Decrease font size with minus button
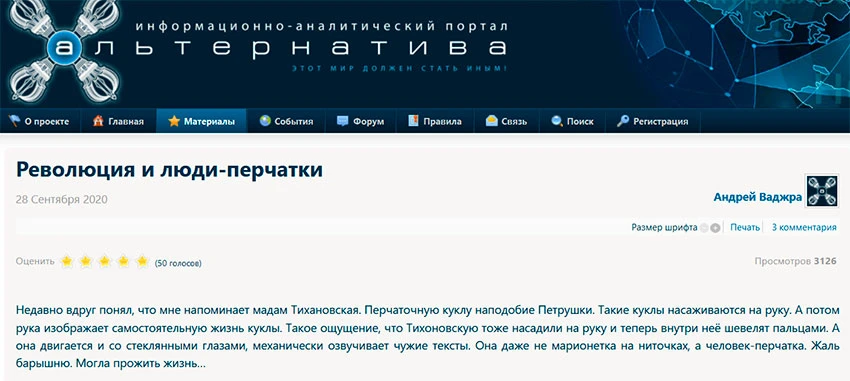850x381 pixels. pyautogui.click(x=704, y=228)
